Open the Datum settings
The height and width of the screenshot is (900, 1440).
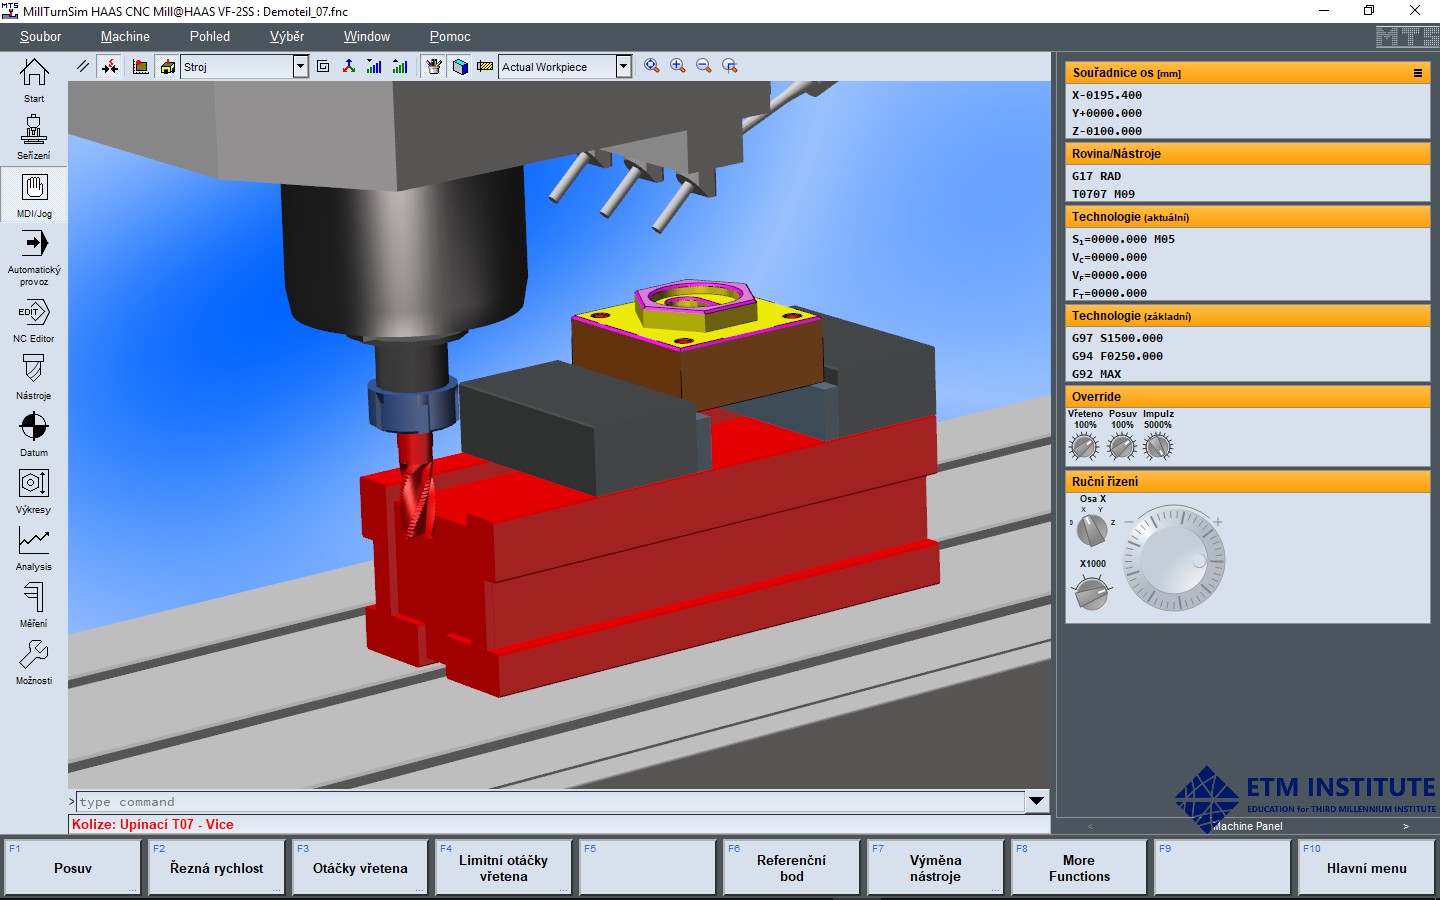point(34,434)
